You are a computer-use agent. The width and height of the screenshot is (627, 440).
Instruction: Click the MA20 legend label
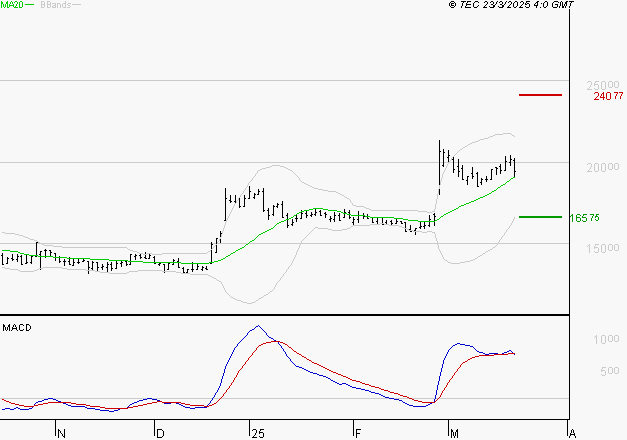(x=12, y=5)
